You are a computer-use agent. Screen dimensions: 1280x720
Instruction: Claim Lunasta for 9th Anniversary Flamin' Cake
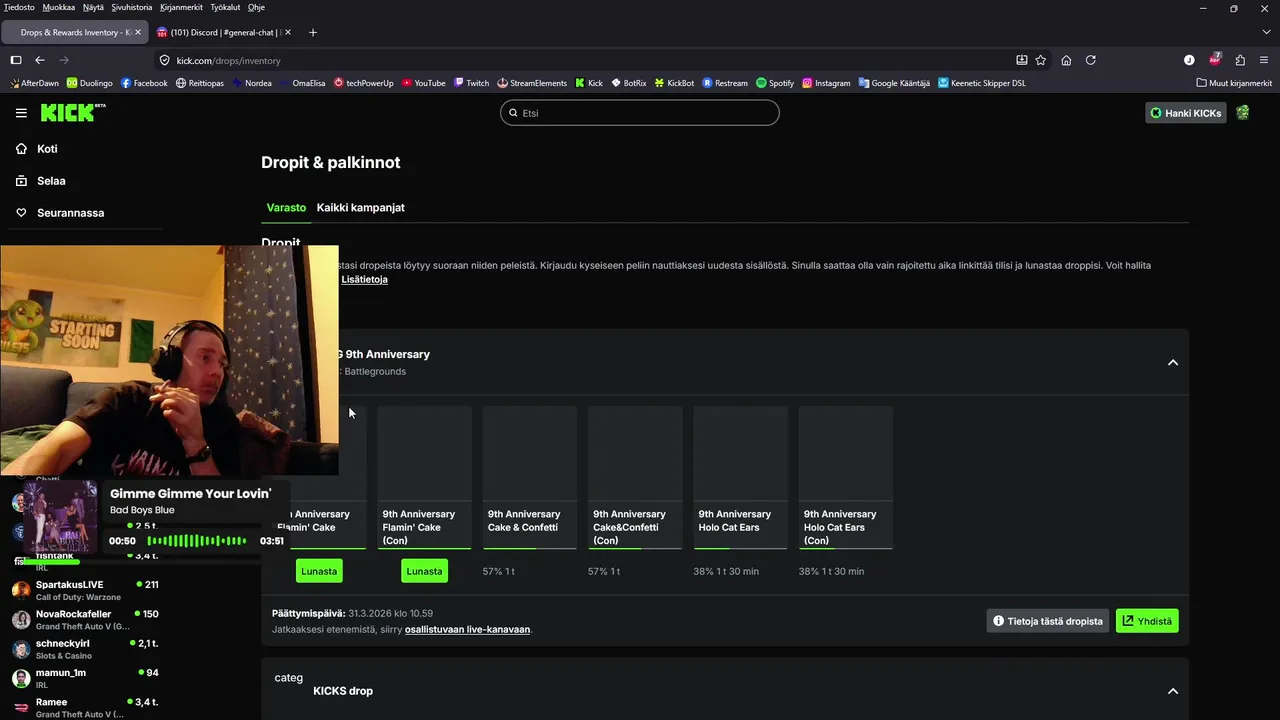tap(319, 571)
